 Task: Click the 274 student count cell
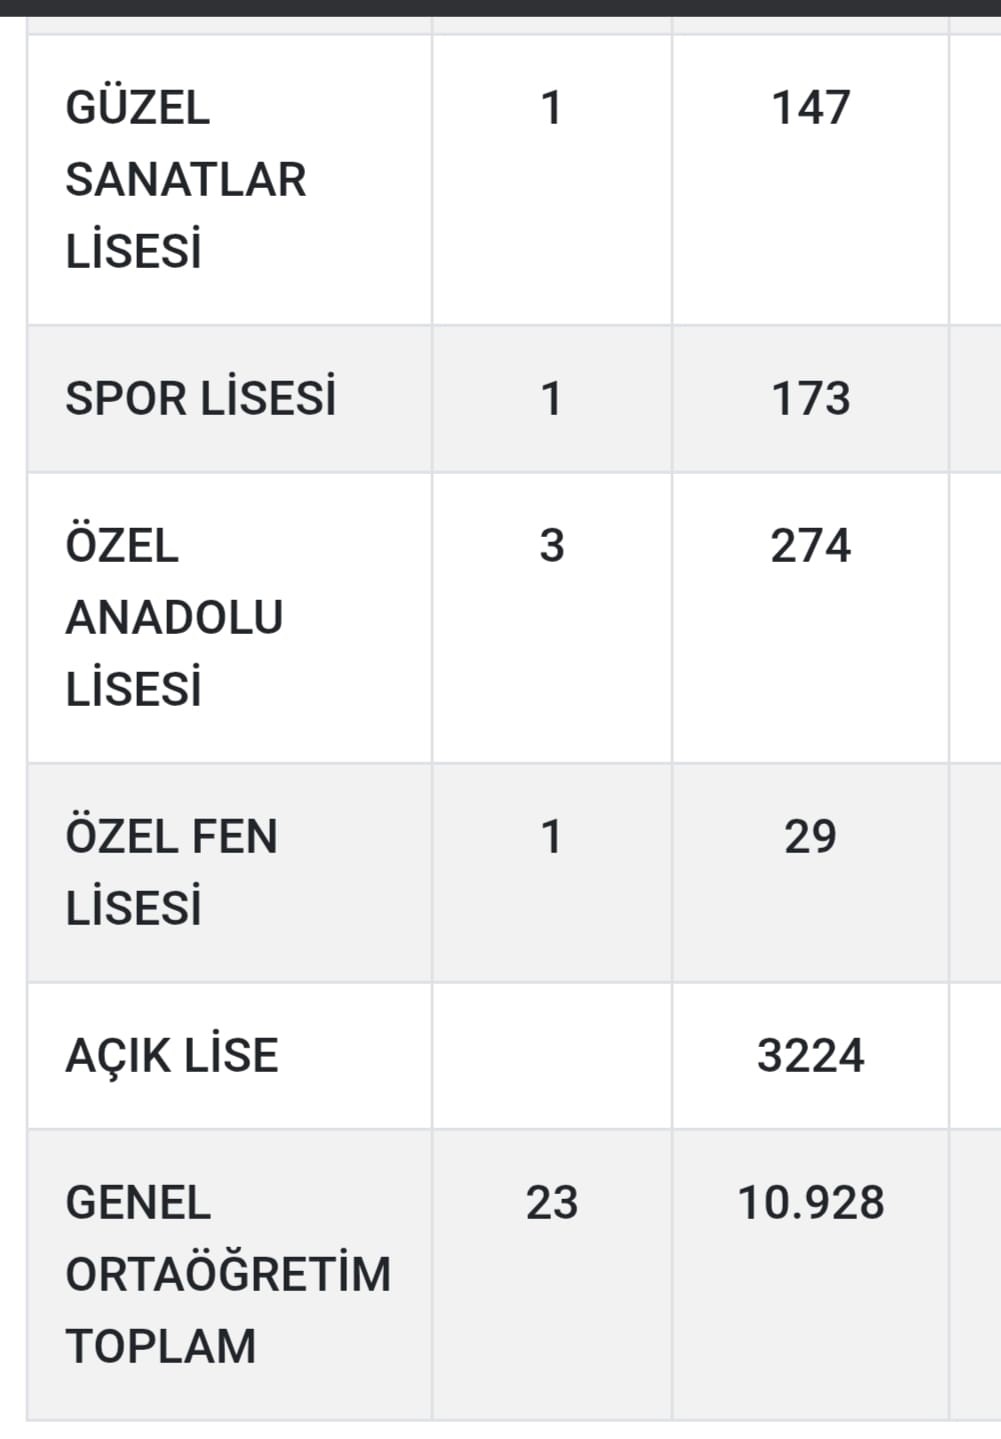[810, 546]
